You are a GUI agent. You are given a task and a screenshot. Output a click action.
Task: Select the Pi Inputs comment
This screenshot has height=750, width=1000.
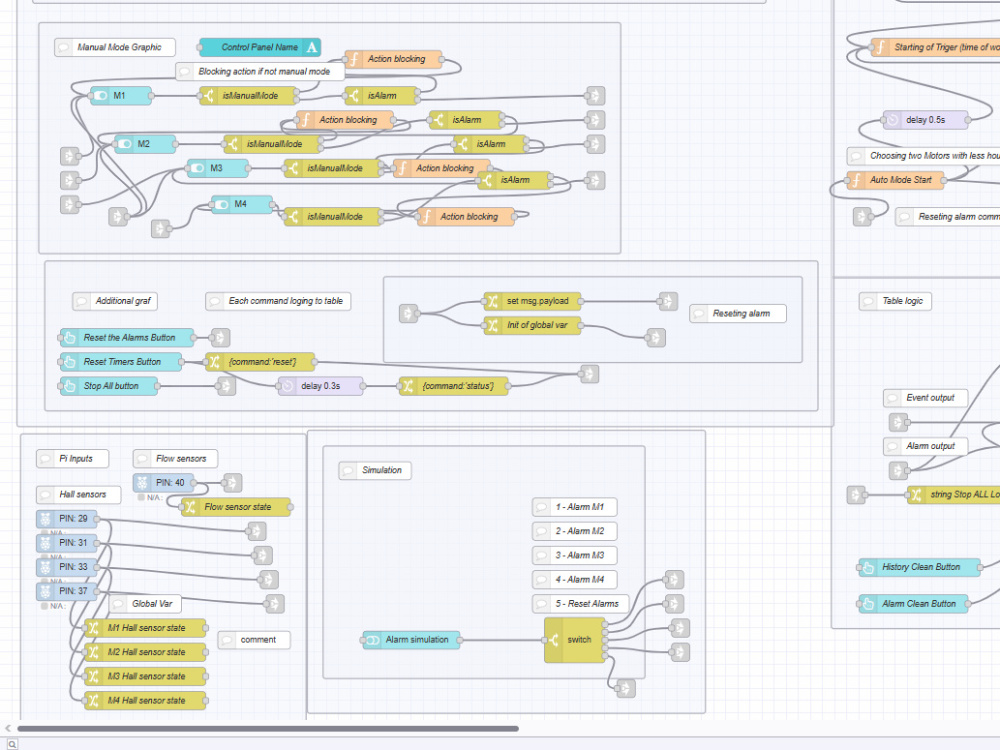[x=72, y=459]
